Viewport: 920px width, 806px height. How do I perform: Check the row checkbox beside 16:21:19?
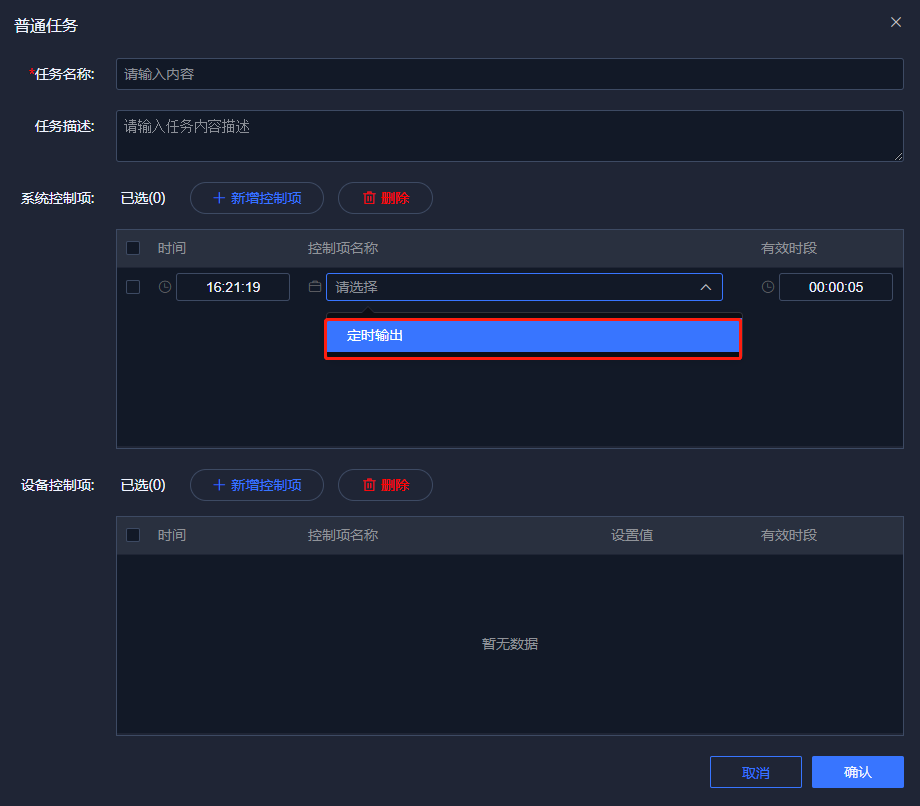click(133, 287)
